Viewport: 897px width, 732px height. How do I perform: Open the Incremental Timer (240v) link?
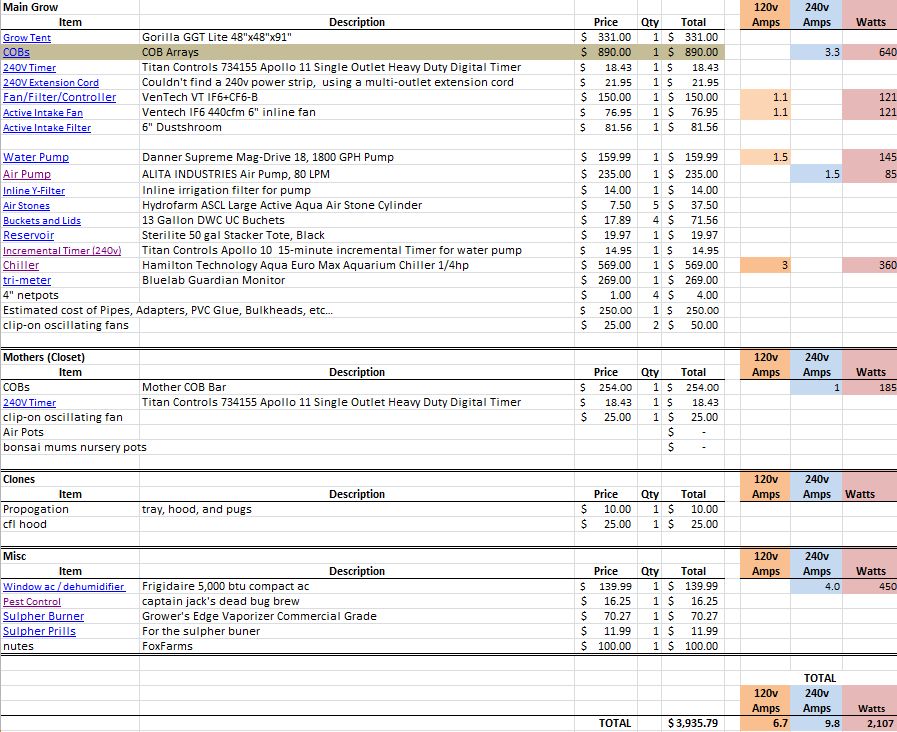coord(62,250)
